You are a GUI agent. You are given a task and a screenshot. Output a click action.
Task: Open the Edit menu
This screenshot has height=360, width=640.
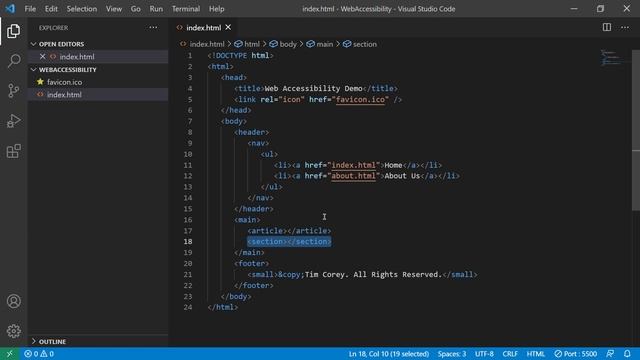[x=51, y=9]
